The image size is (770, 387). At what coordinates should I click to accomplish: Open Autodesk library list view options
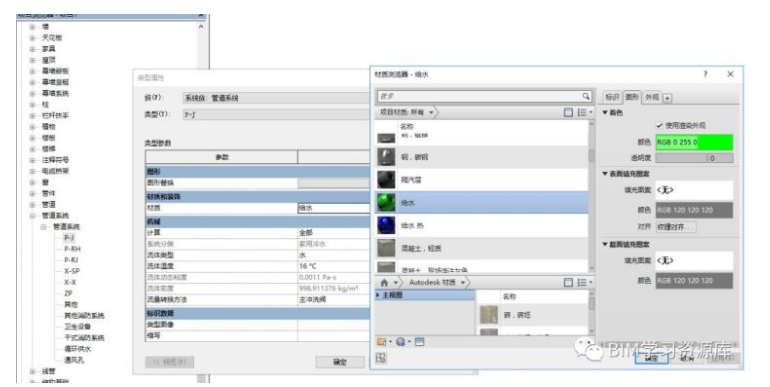(584, 282)
